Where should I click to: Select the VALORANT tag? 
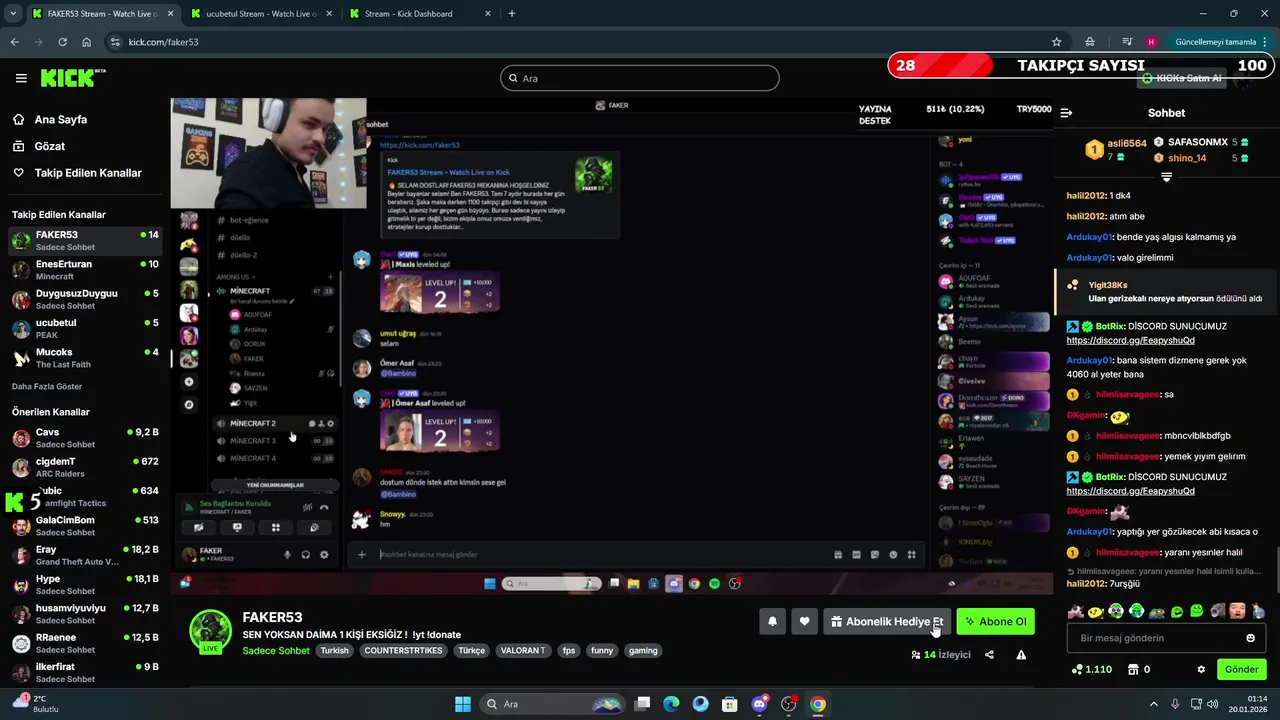point(523,651)
